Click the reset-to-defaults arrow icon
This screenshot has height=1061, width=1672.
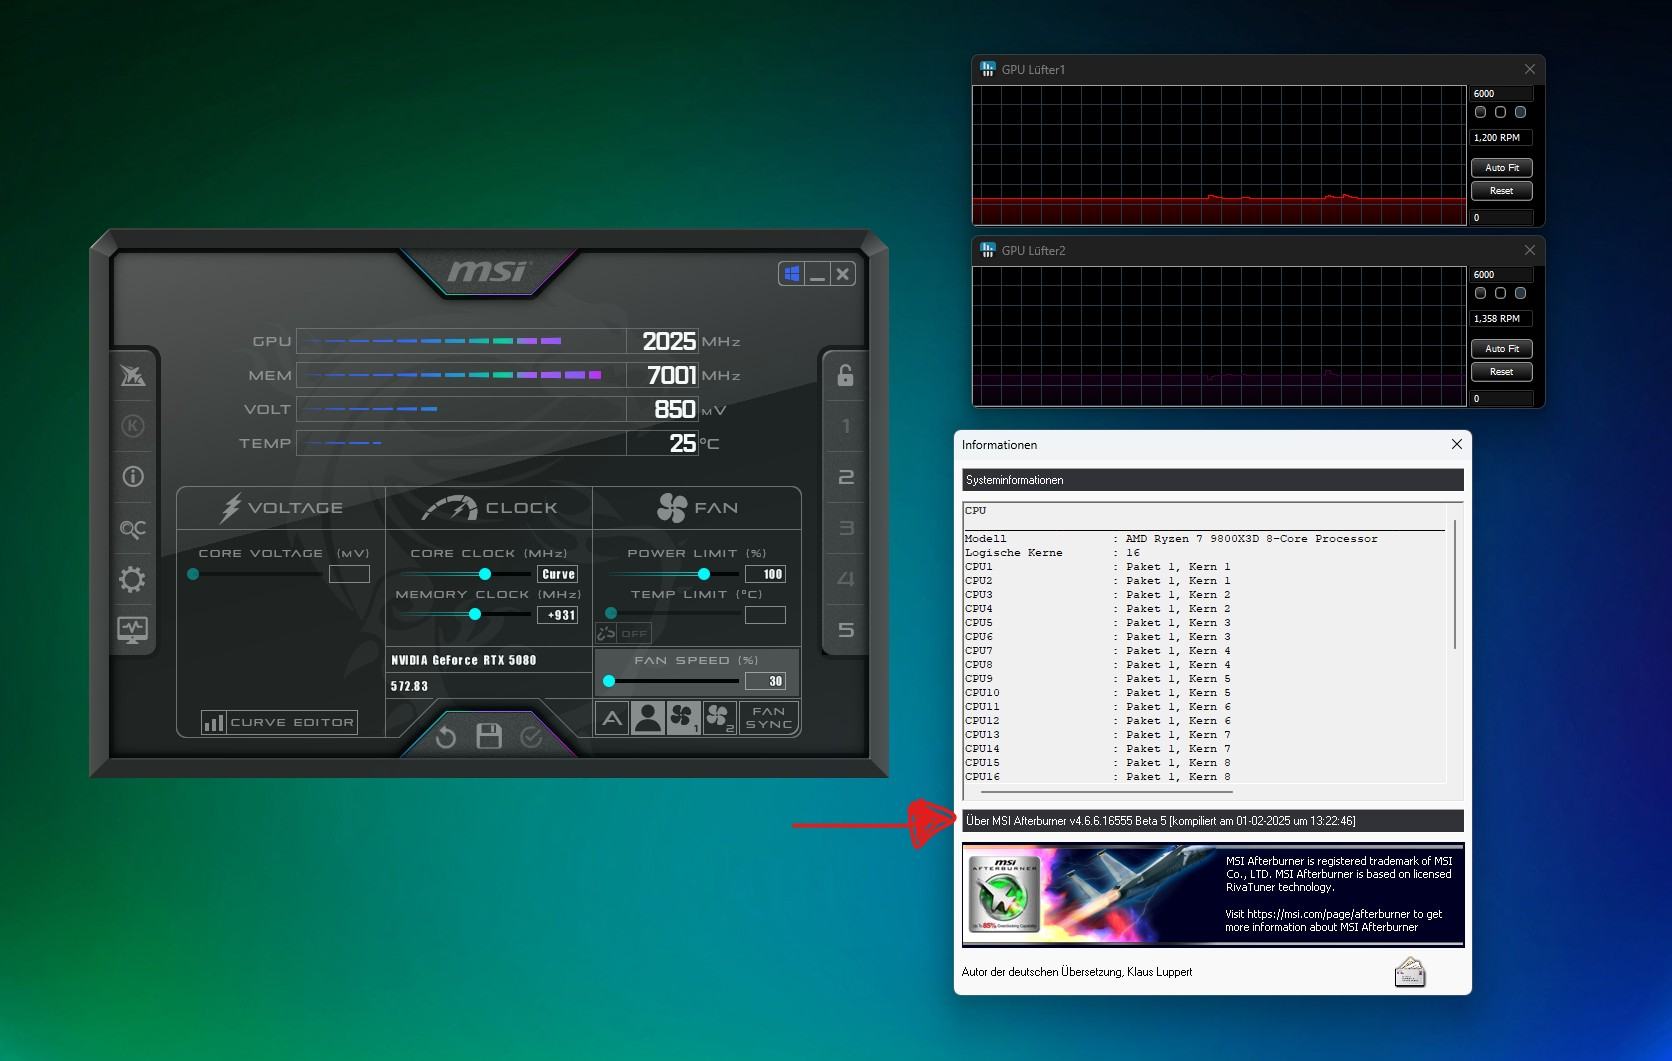(446, 738)
